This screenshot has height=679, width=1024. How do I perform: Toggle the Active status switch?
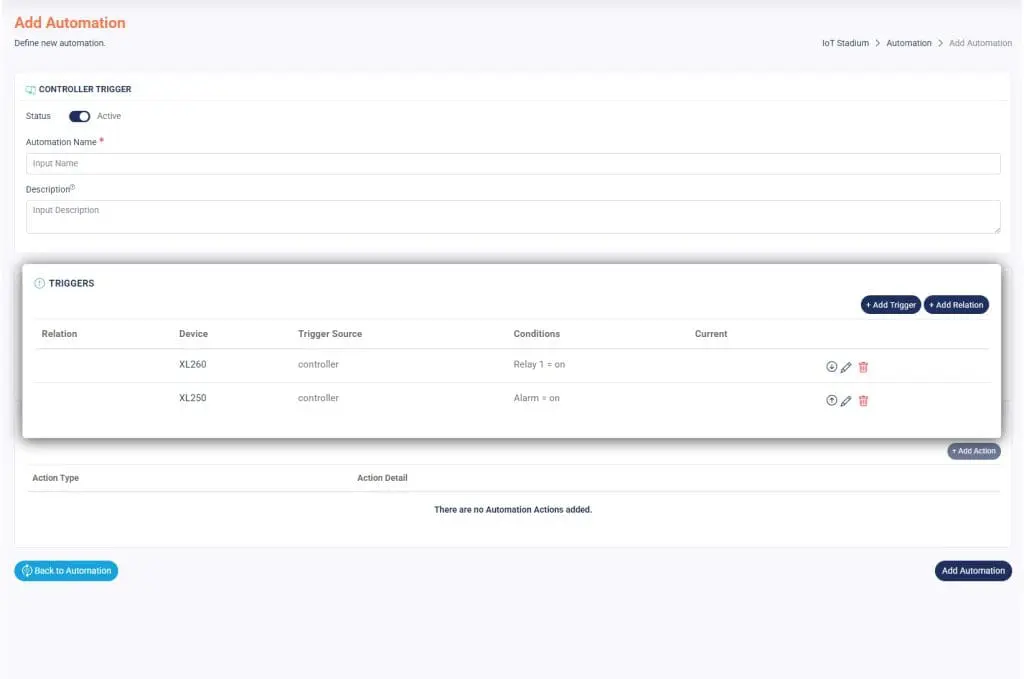(79, 116)
